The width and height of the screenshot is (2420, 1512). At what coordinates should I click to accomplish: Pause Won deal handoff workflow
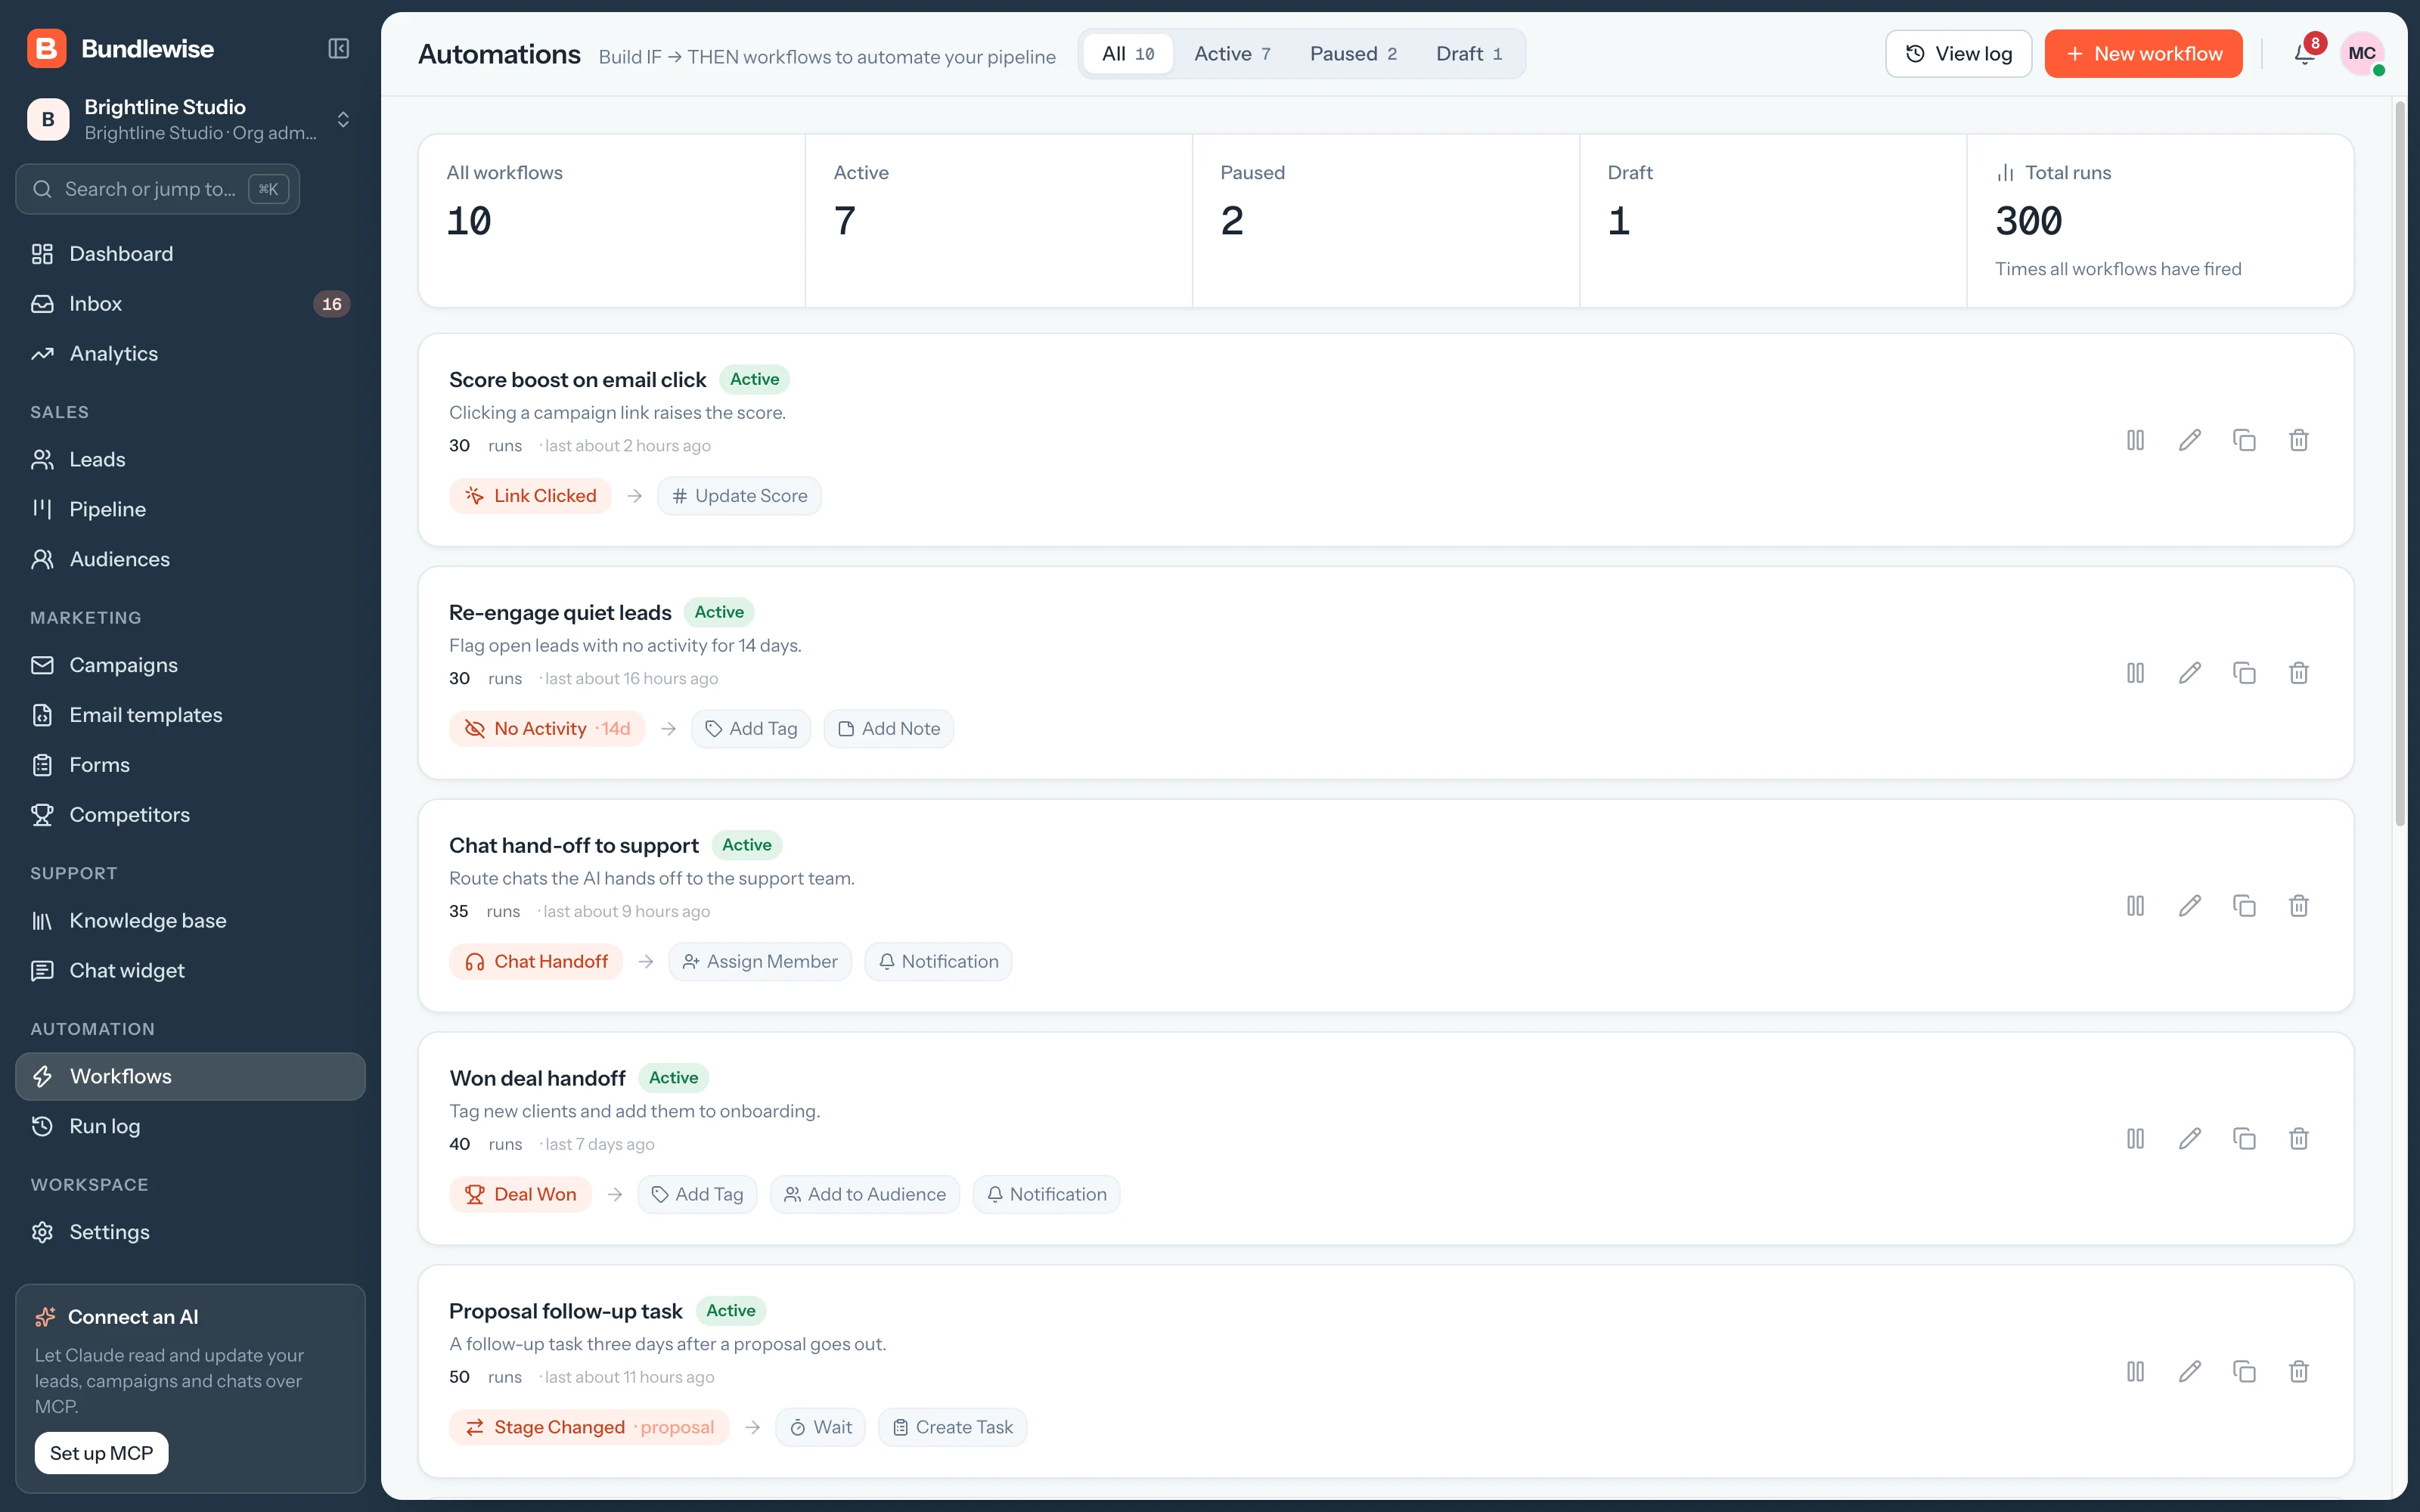point(2135,1139)
